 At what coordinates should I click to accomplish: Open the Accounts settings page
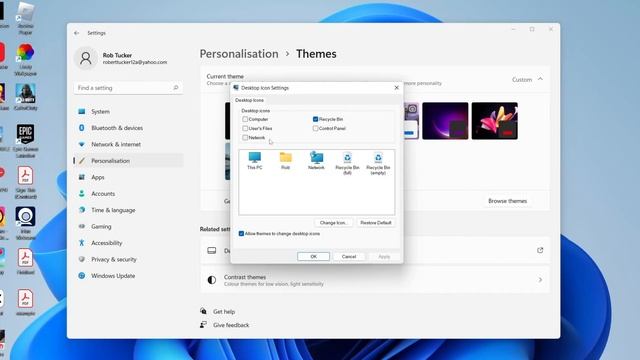point(129,193)
